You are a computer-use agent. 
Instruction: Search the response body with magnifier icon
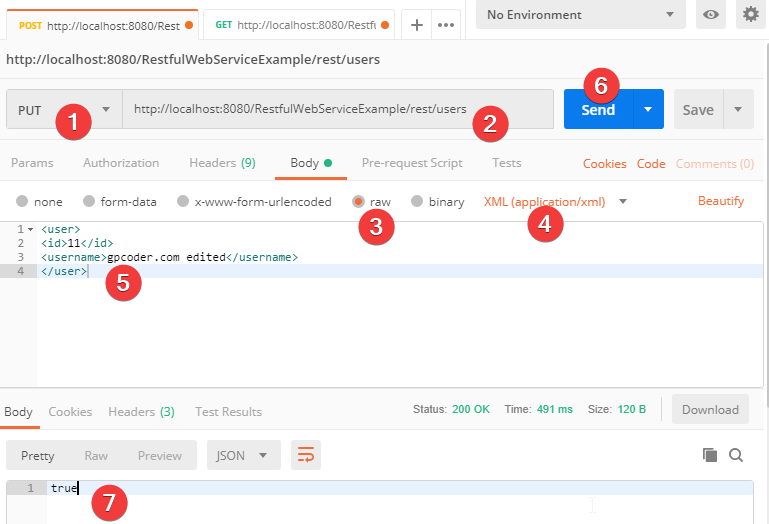(736, 455)
